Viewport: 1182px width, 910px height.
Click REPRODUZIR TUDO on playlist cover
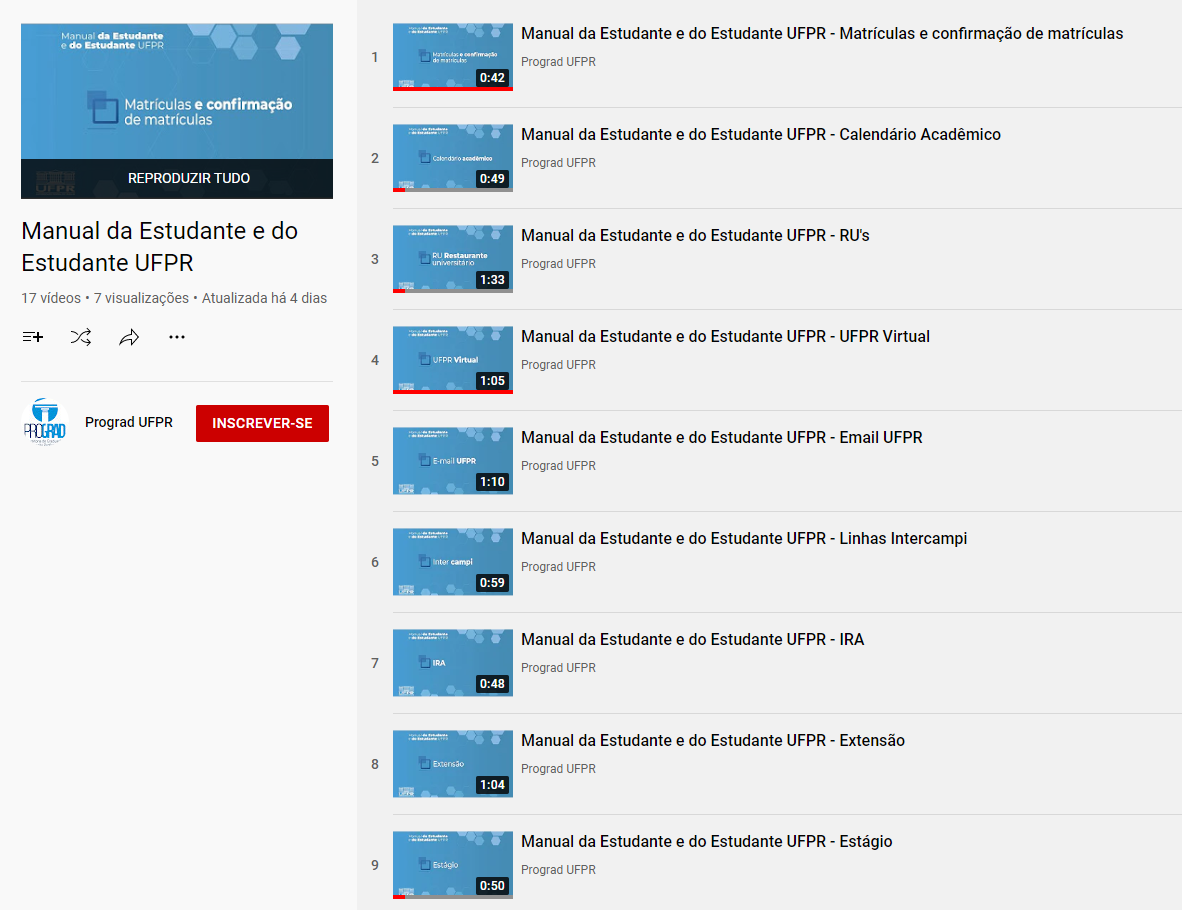click(188, 178)
